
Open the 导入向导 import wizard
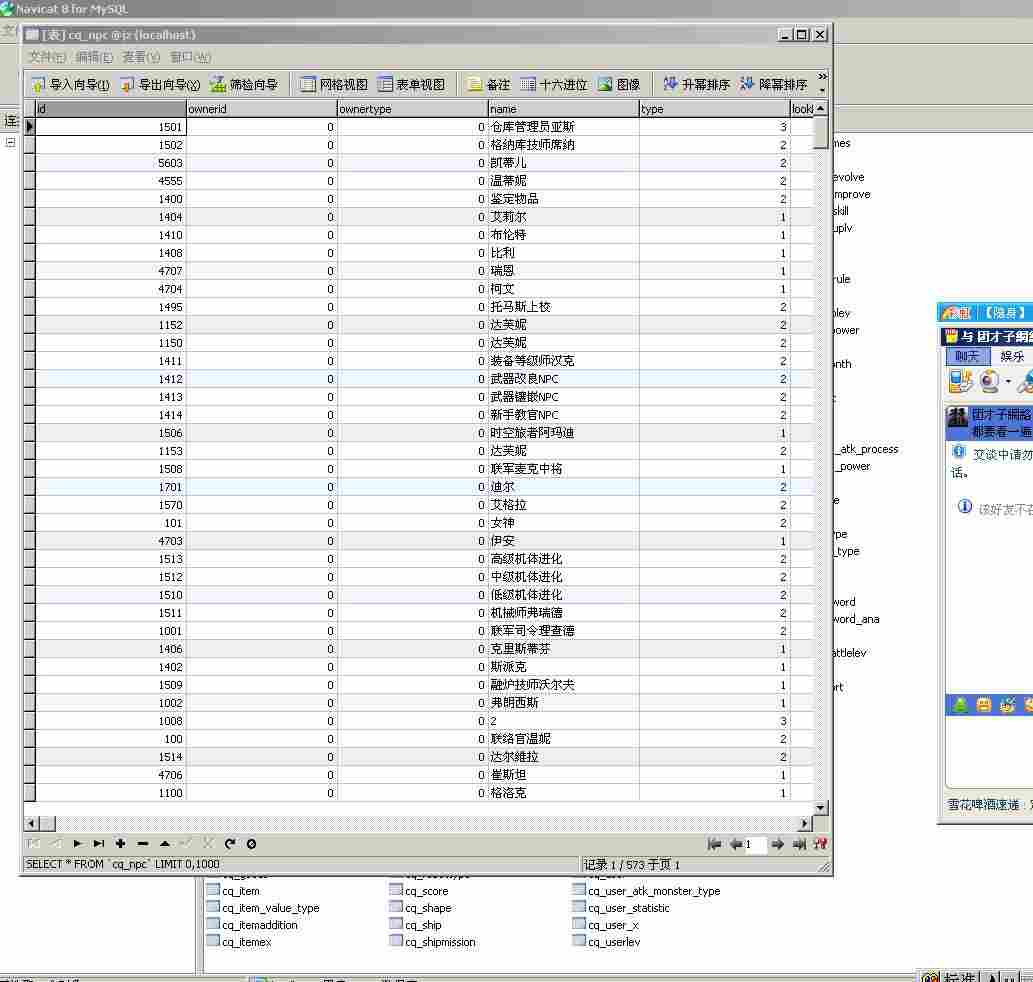70,85
